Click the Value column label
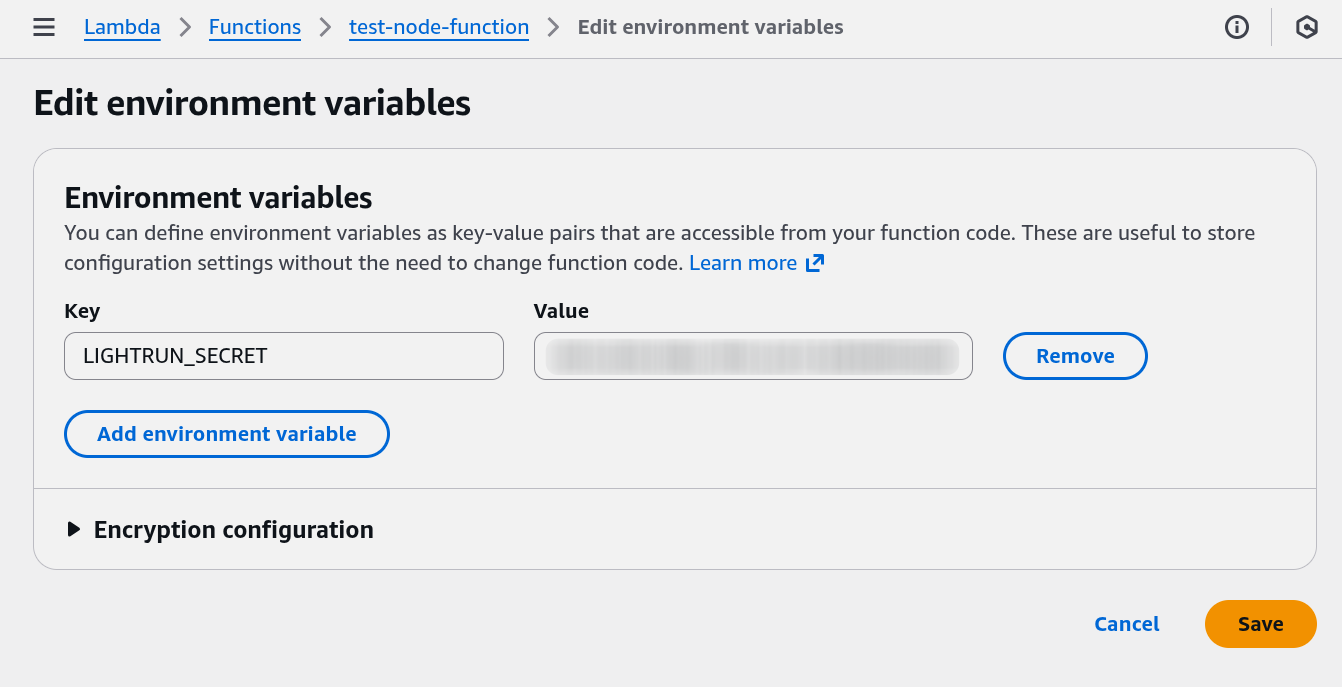The width and height of the screenshot is (1342, 687). (x=561, y=311)
